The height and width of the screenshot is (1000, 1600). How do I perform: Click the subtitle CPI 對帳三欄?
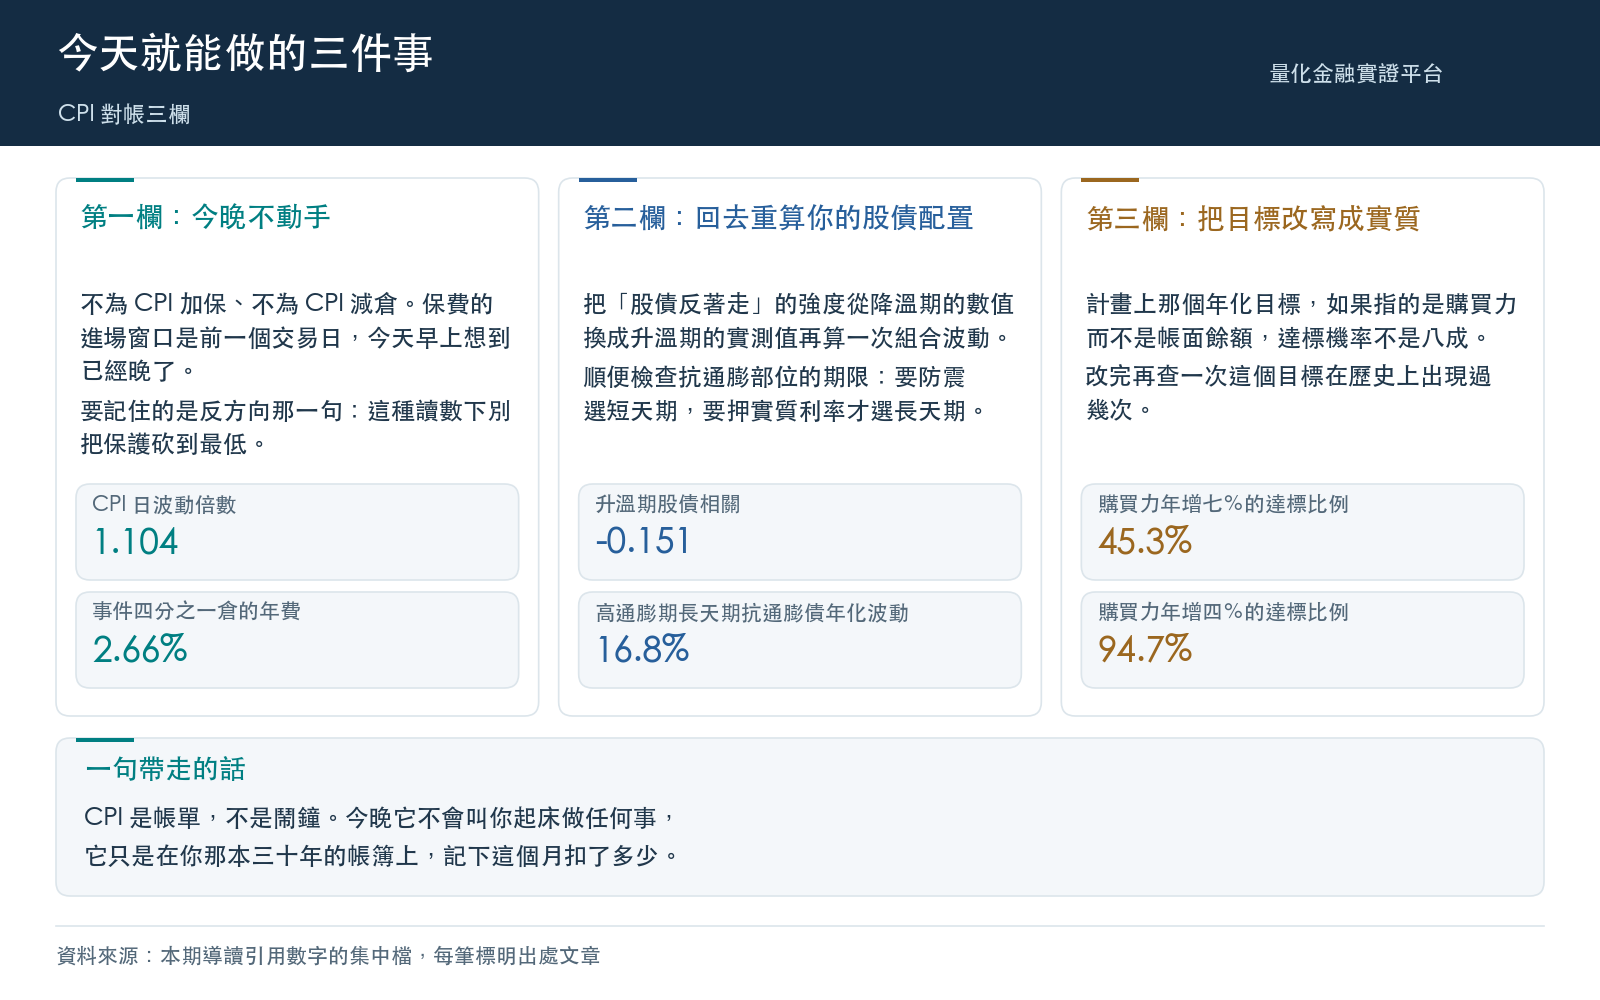click(124, 114)
